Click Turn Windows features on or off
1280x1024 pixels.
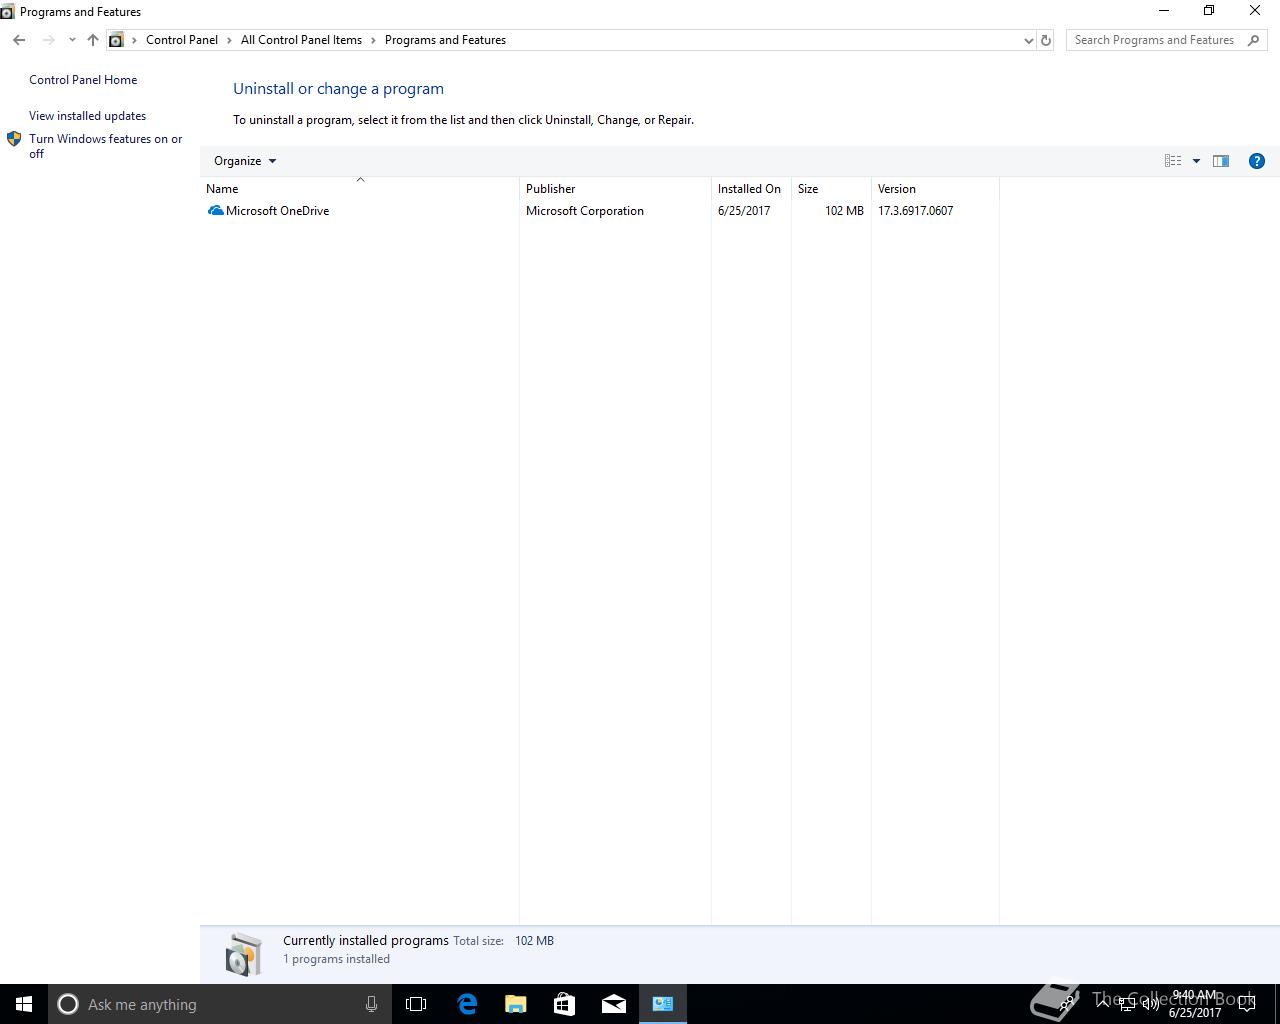click(105, 146)
